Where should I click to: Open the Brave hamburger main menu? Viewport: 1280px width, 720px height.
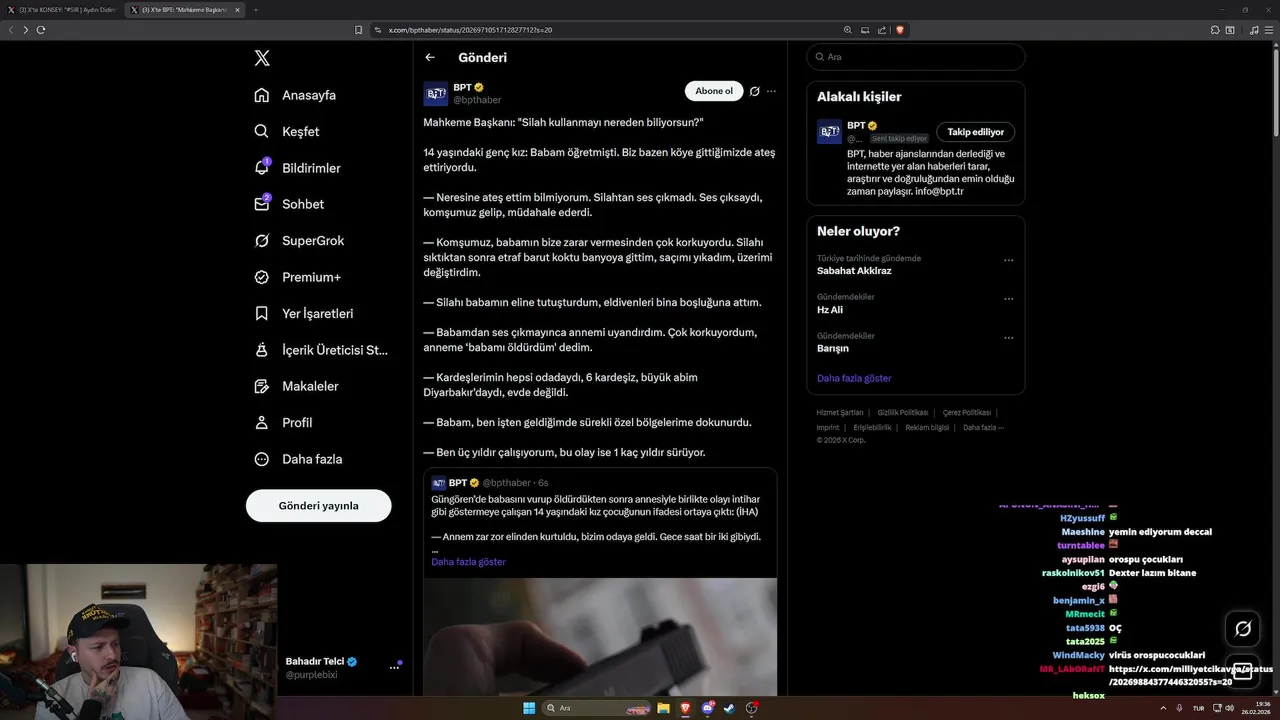click(1269, 30)
